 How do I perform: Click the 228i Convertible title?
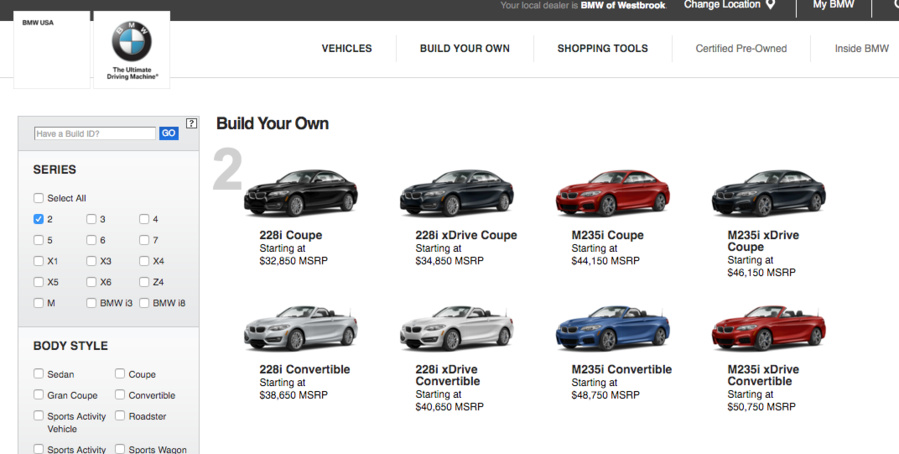[304, 369]
